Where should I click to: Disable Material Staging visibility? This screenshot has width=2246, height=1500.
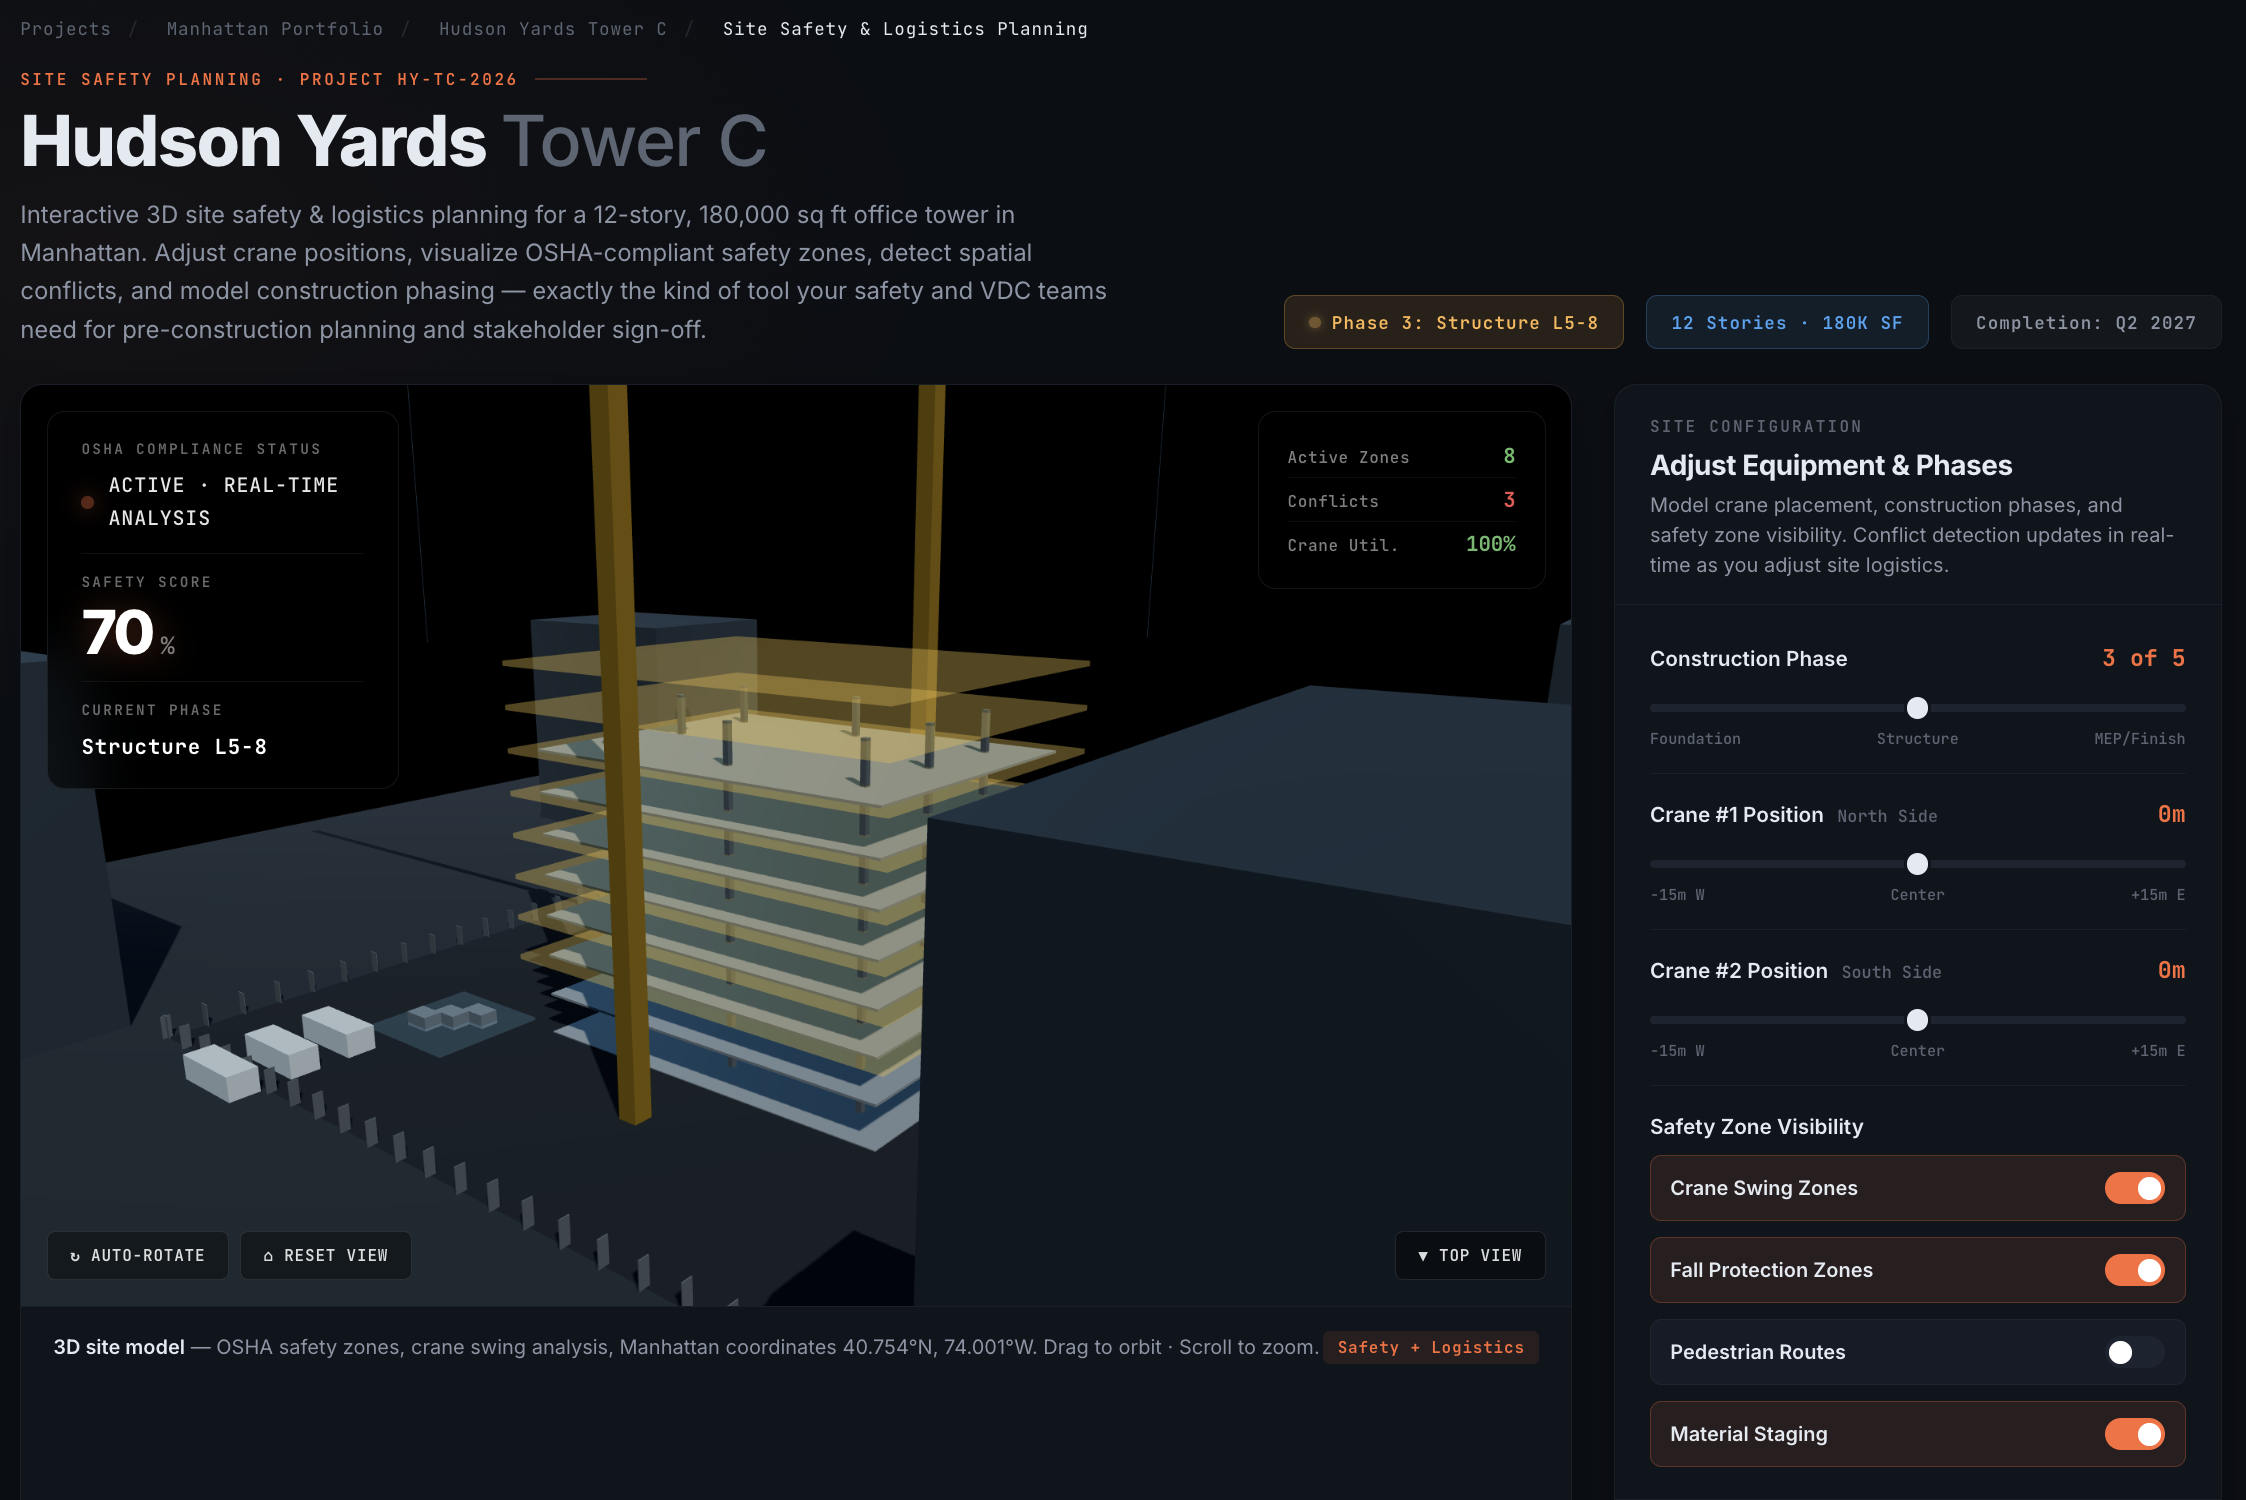pyautogui.click(x=2134, y=1434)
